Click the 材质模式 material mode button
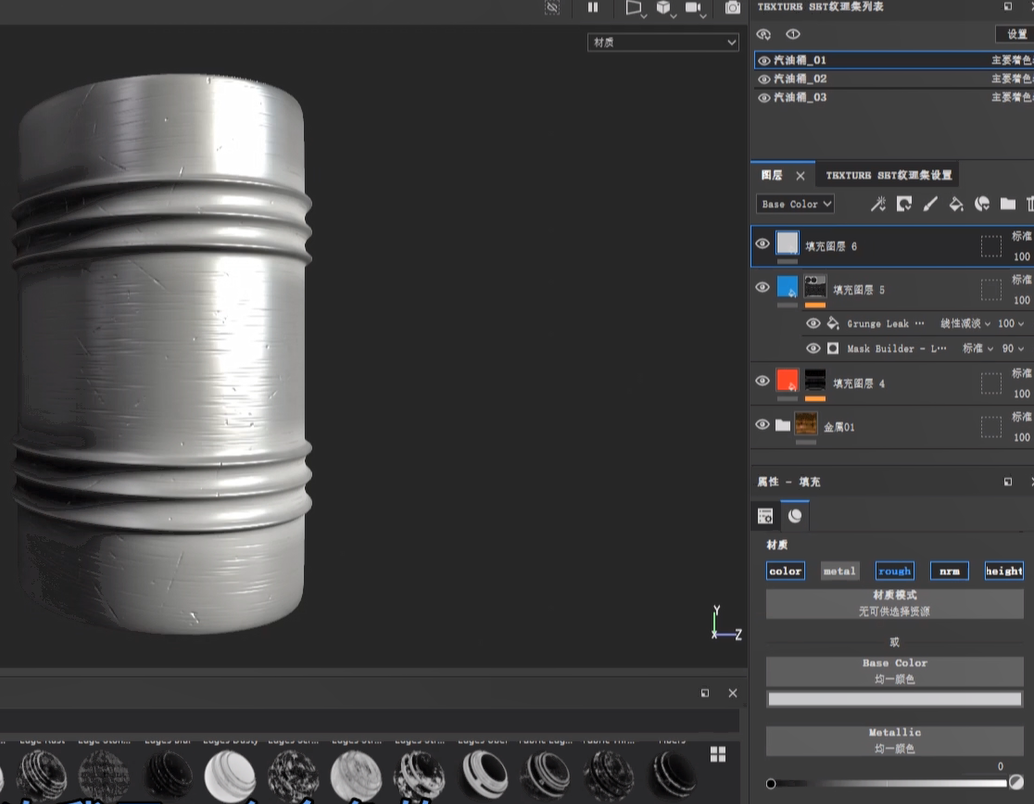The height and width of the screenshot is (804, 1034). tap(894, 603)
